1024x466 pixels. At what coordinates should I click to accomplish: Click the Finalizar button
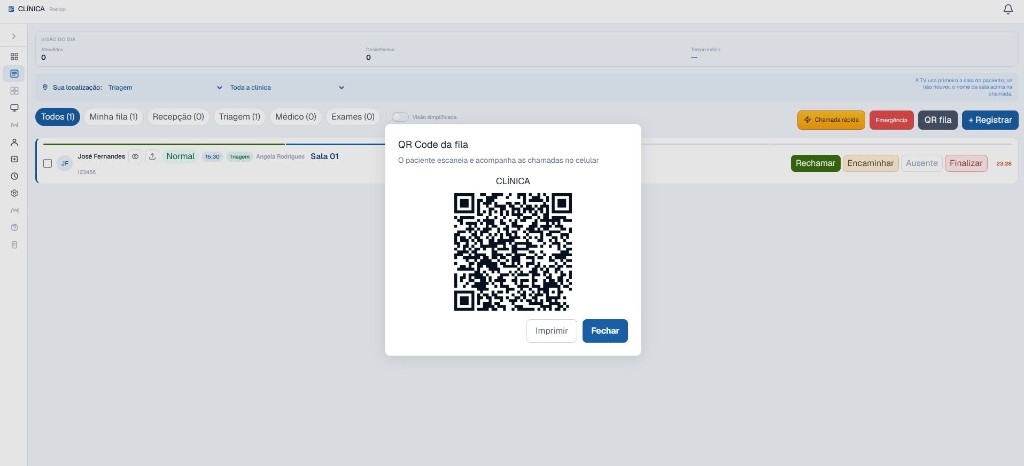966,164
